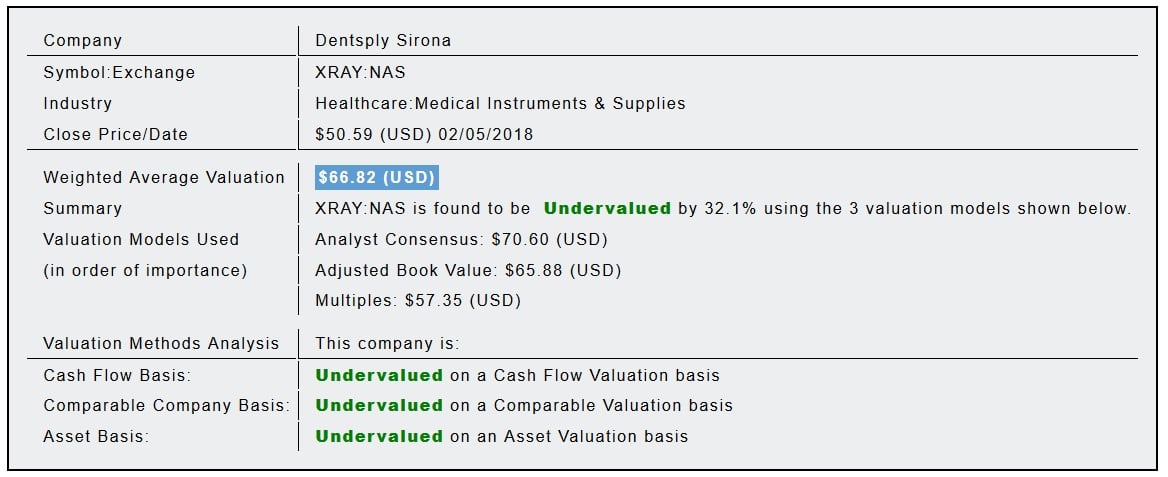
Task: Click Undervalued on Comparable Valuation basis
Action: (379, 405)
